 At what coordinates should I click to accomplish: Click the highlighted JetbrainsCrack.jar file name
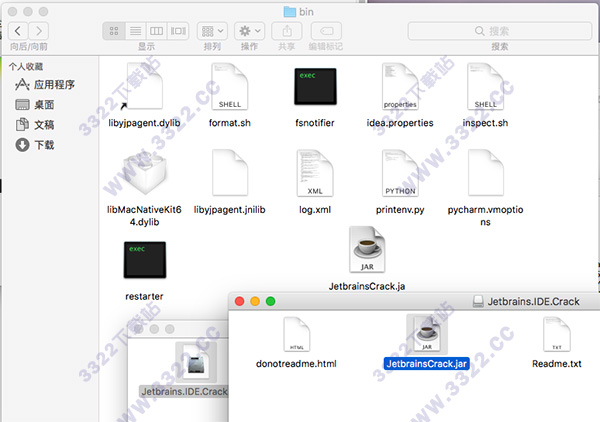click(427, 363)
